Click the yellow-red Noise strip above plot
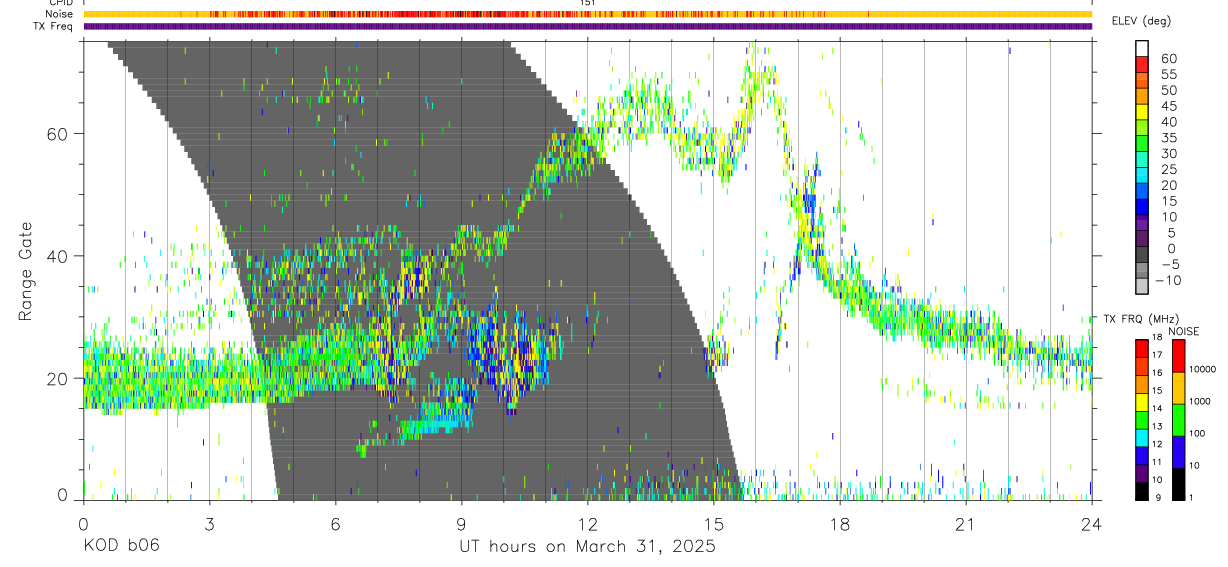1228x567 pixels. click(587, 14)
